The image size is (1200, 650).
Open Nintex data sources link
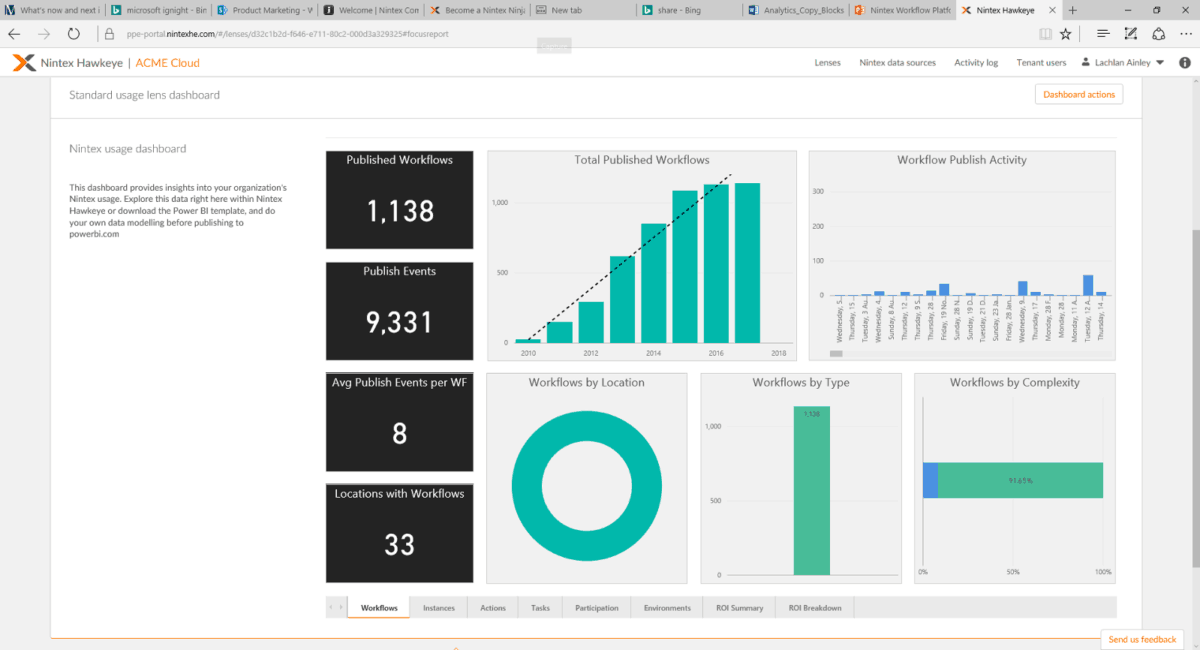(897, 62)
